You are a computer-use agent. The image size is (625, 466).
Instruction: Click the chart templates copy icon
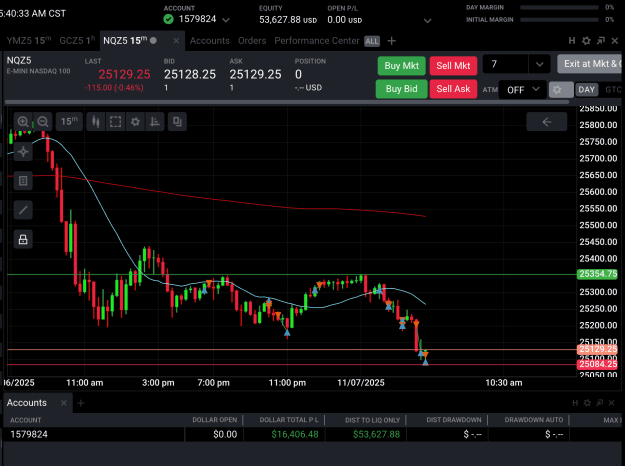tap(177, 122)
